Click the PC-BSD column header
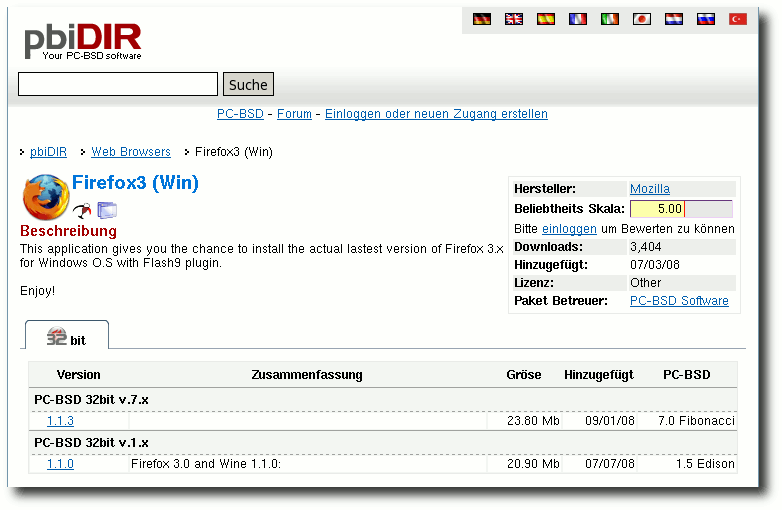Viewport: 782px width, 510px height. 687,374
